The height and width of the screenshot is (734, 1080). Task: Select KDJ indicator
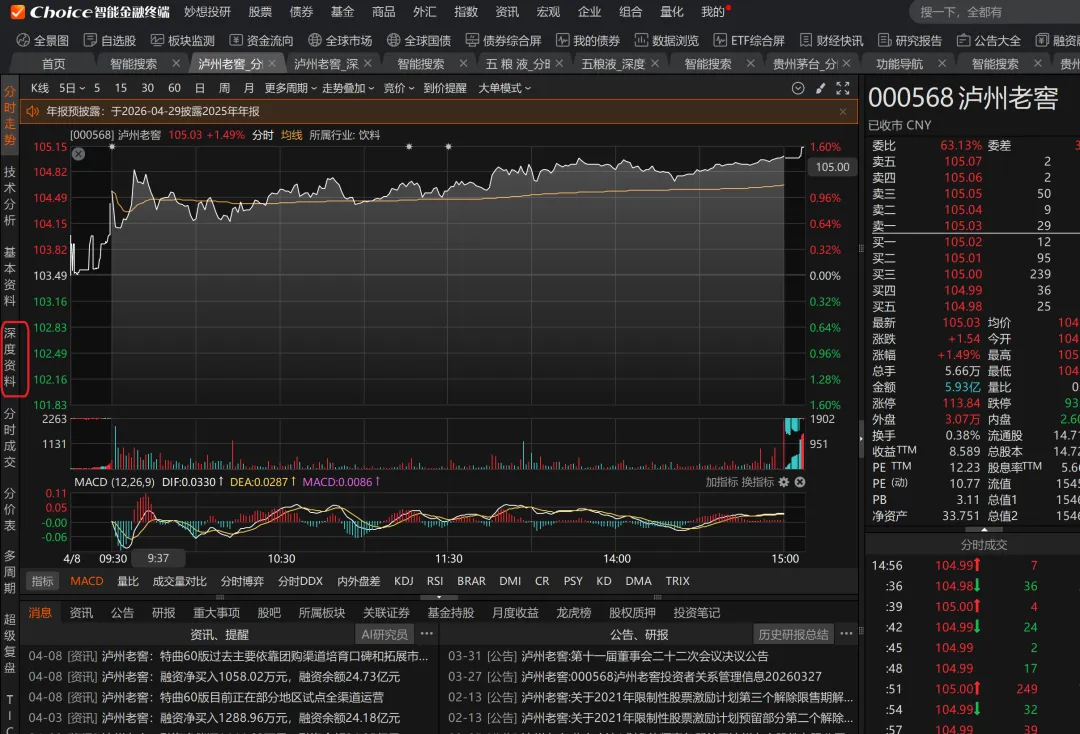click(x=404, y=581)
